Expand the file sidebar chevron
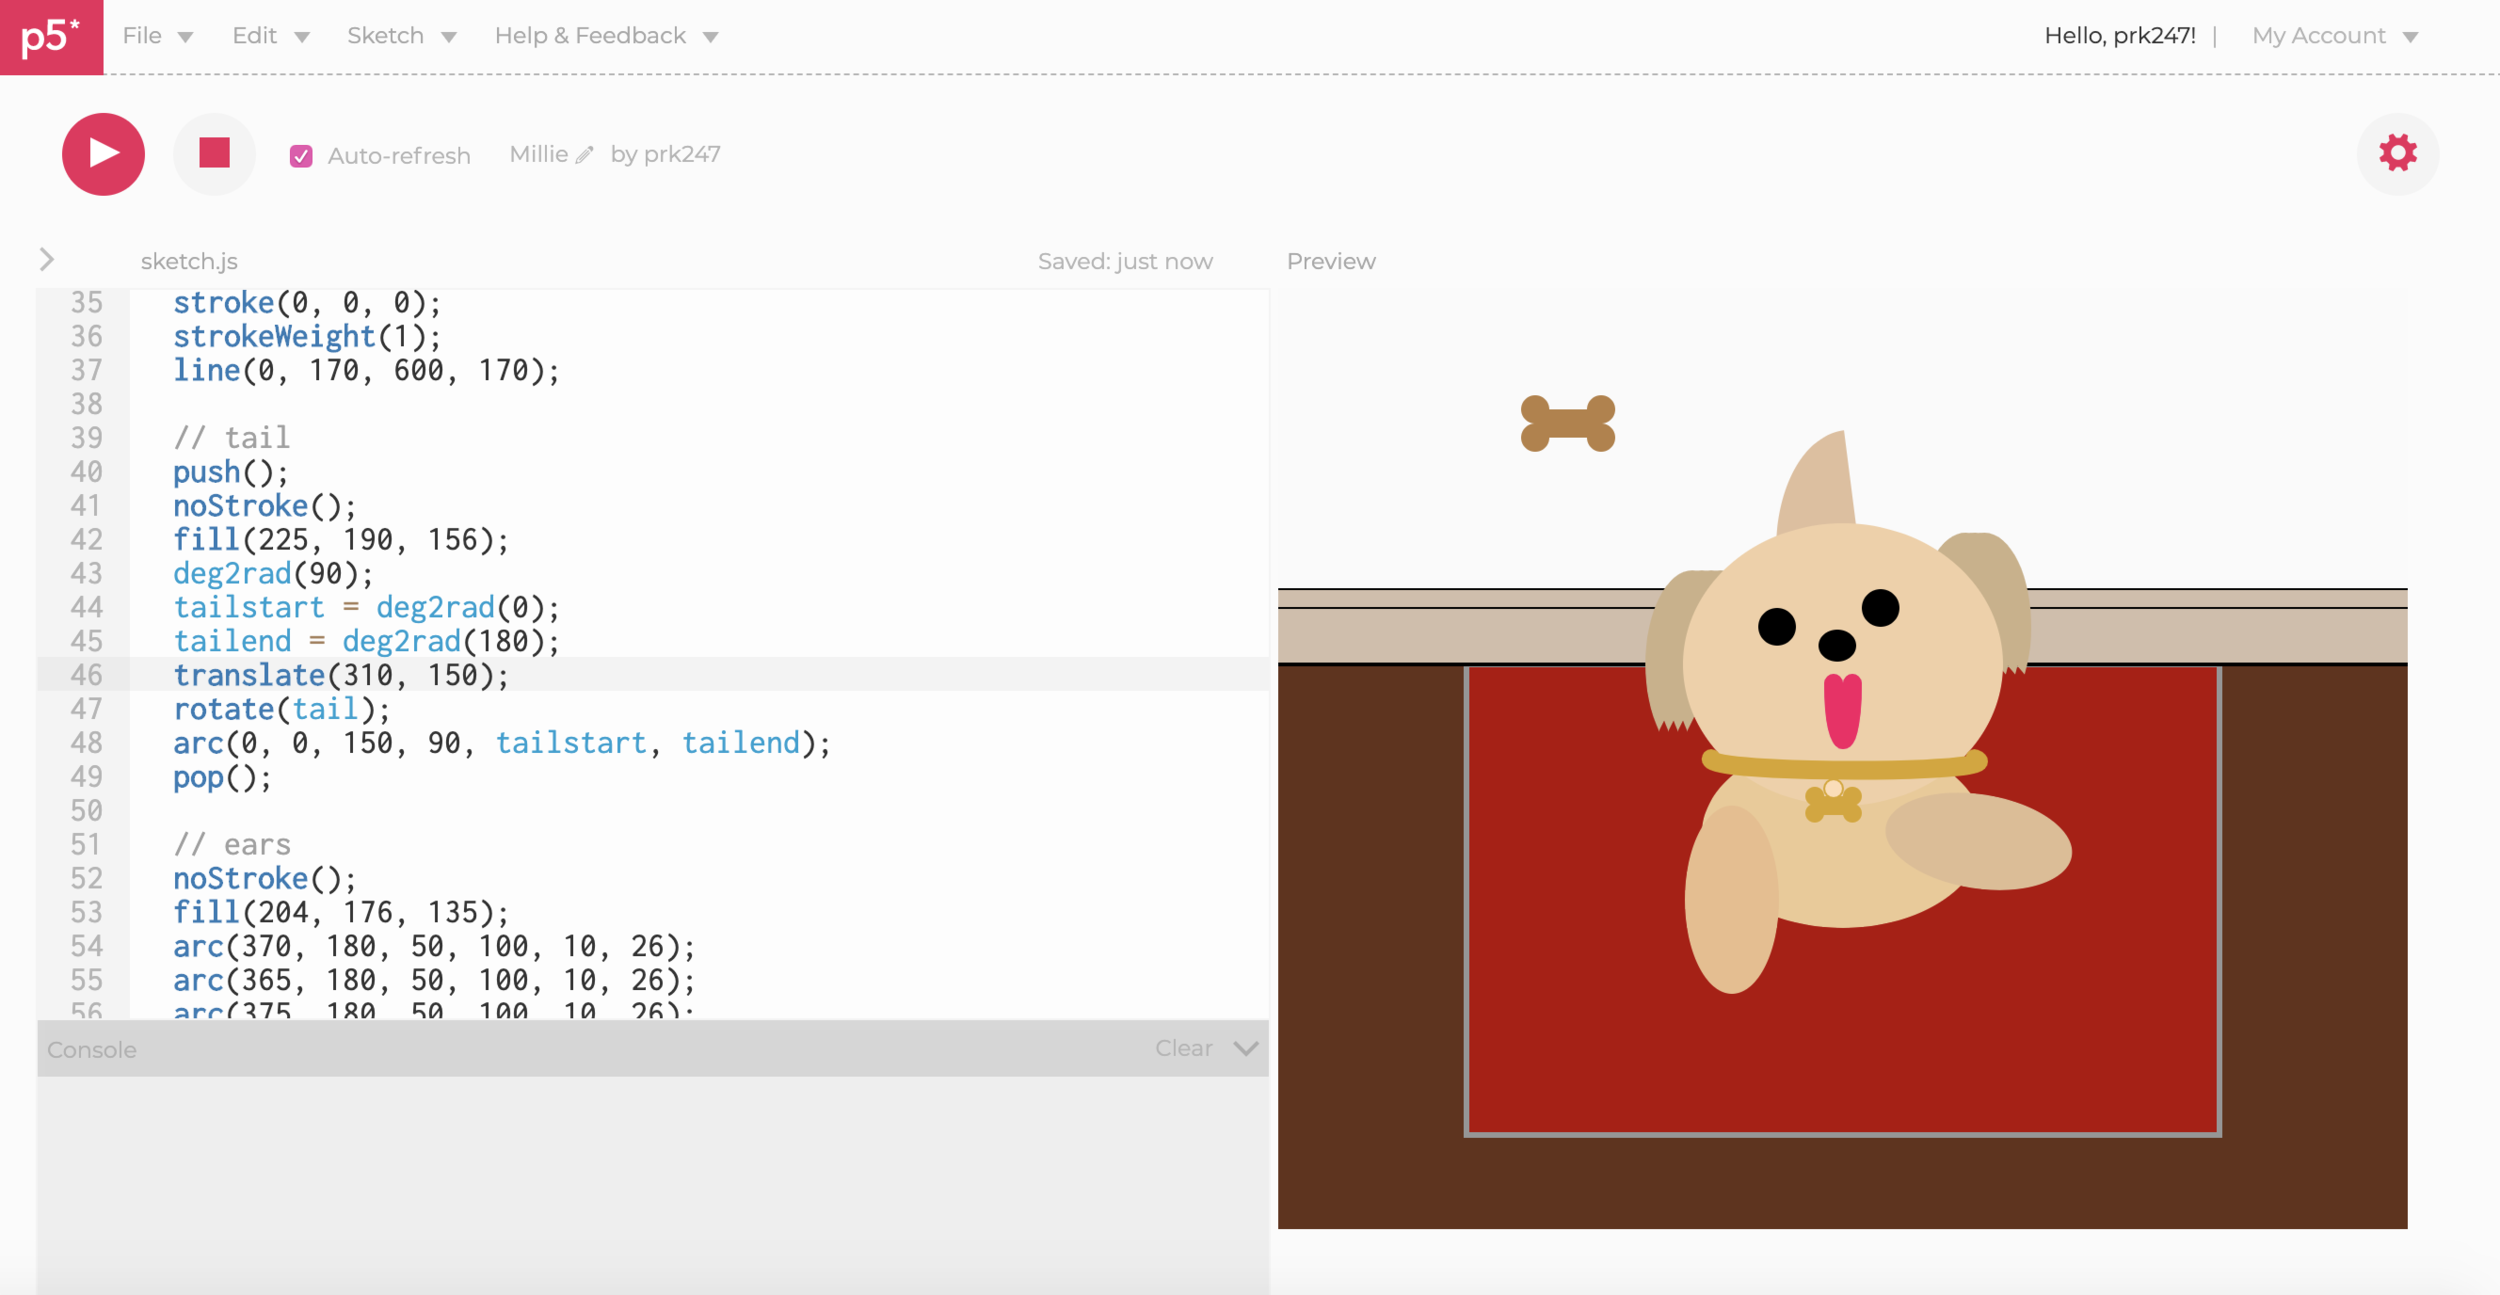Screen dimensions: 2500x1295 pos(46,260)
